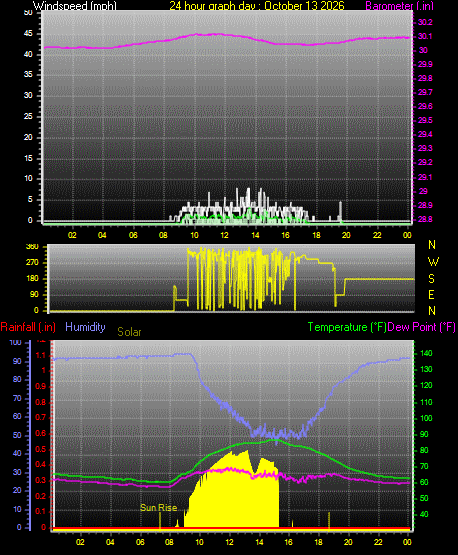The height and width of the screenshot is (555, 458).
Task: Click the 120 temperature scale value
Action: (426, 385)
